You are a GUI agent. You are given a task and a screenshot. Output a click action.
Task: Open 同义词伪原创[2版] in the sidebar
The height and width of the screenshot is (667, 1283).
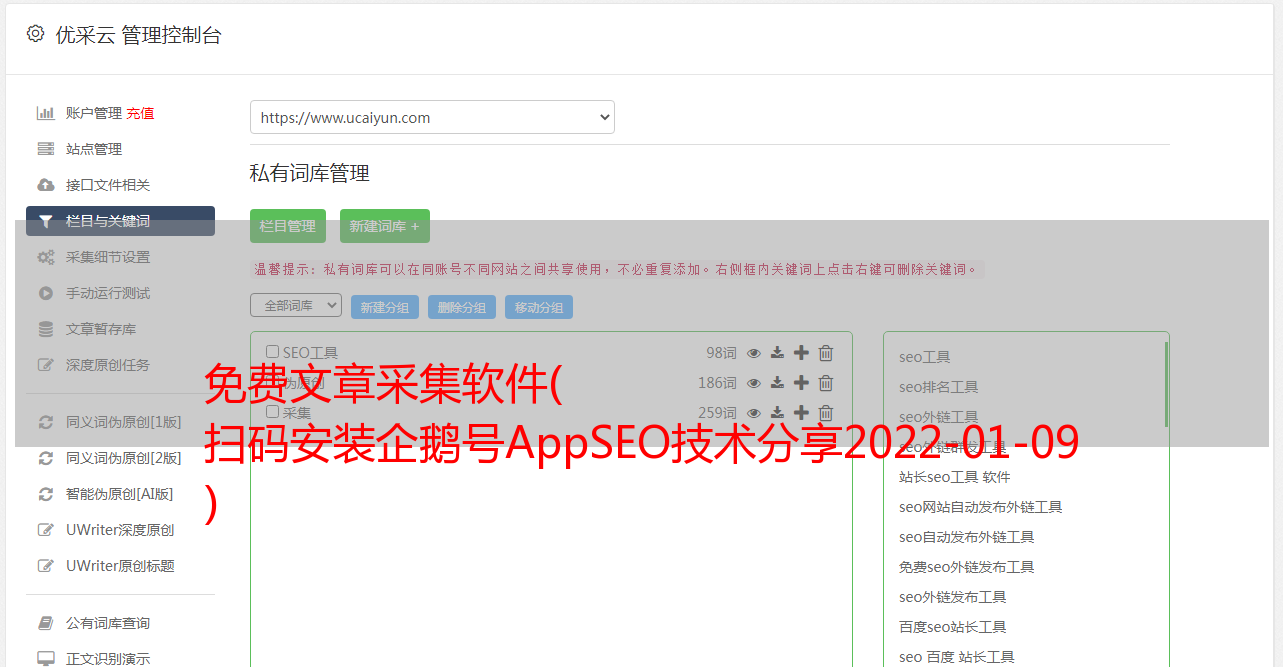(x=124, y=458)
